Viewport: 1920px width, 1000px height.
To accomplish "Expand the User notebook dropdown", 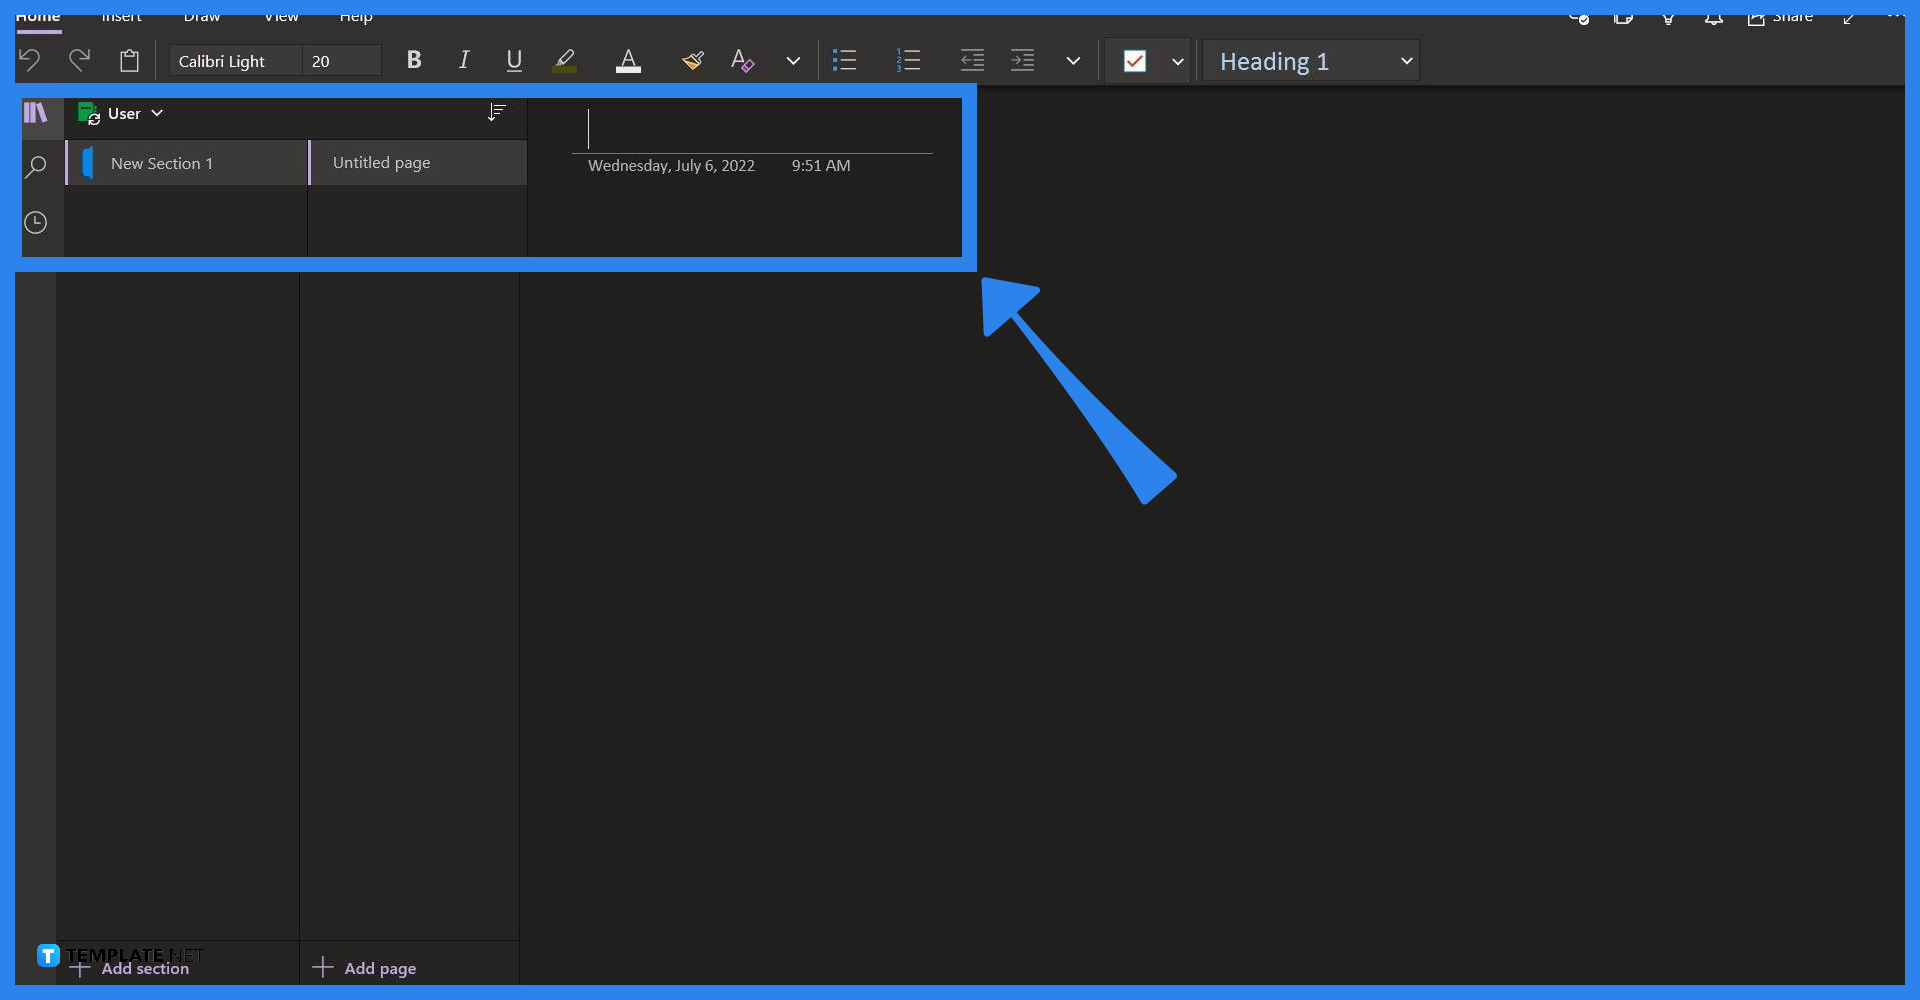I will click(x=158, y=113).
